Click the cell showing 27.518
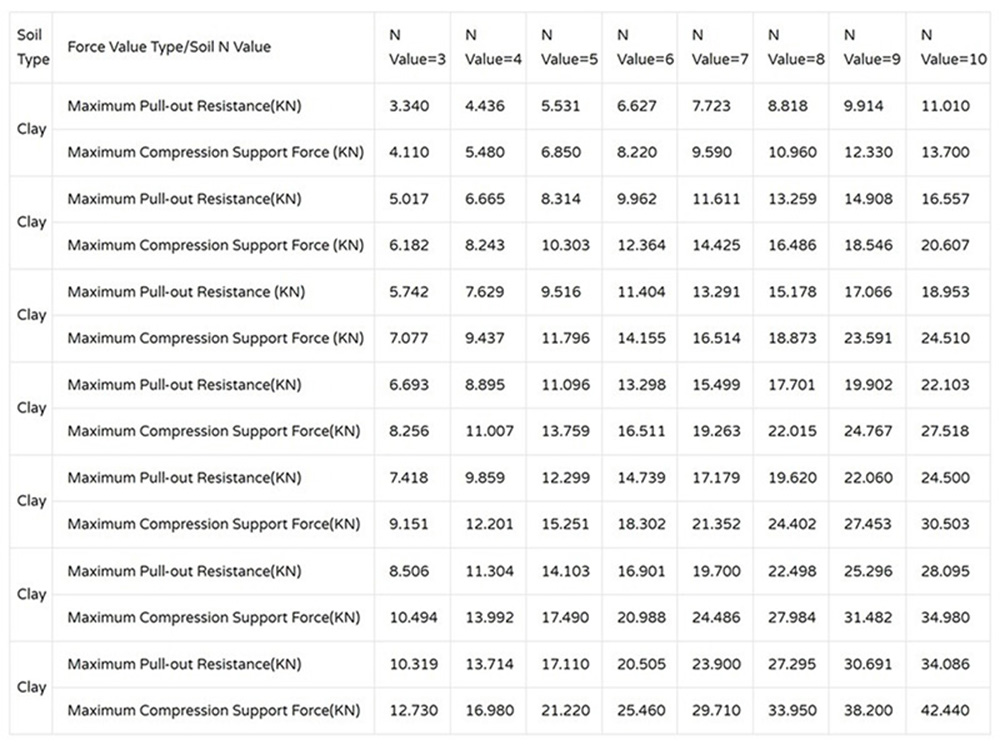This screenshot has width=1000, height=750. [x=945, y=431]
